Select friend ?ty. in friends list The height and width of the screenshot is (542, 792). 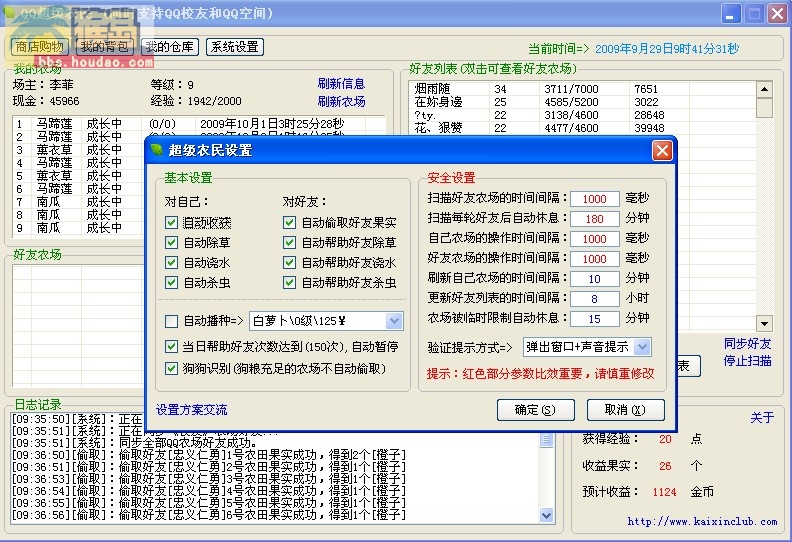[x=582, y=115]
